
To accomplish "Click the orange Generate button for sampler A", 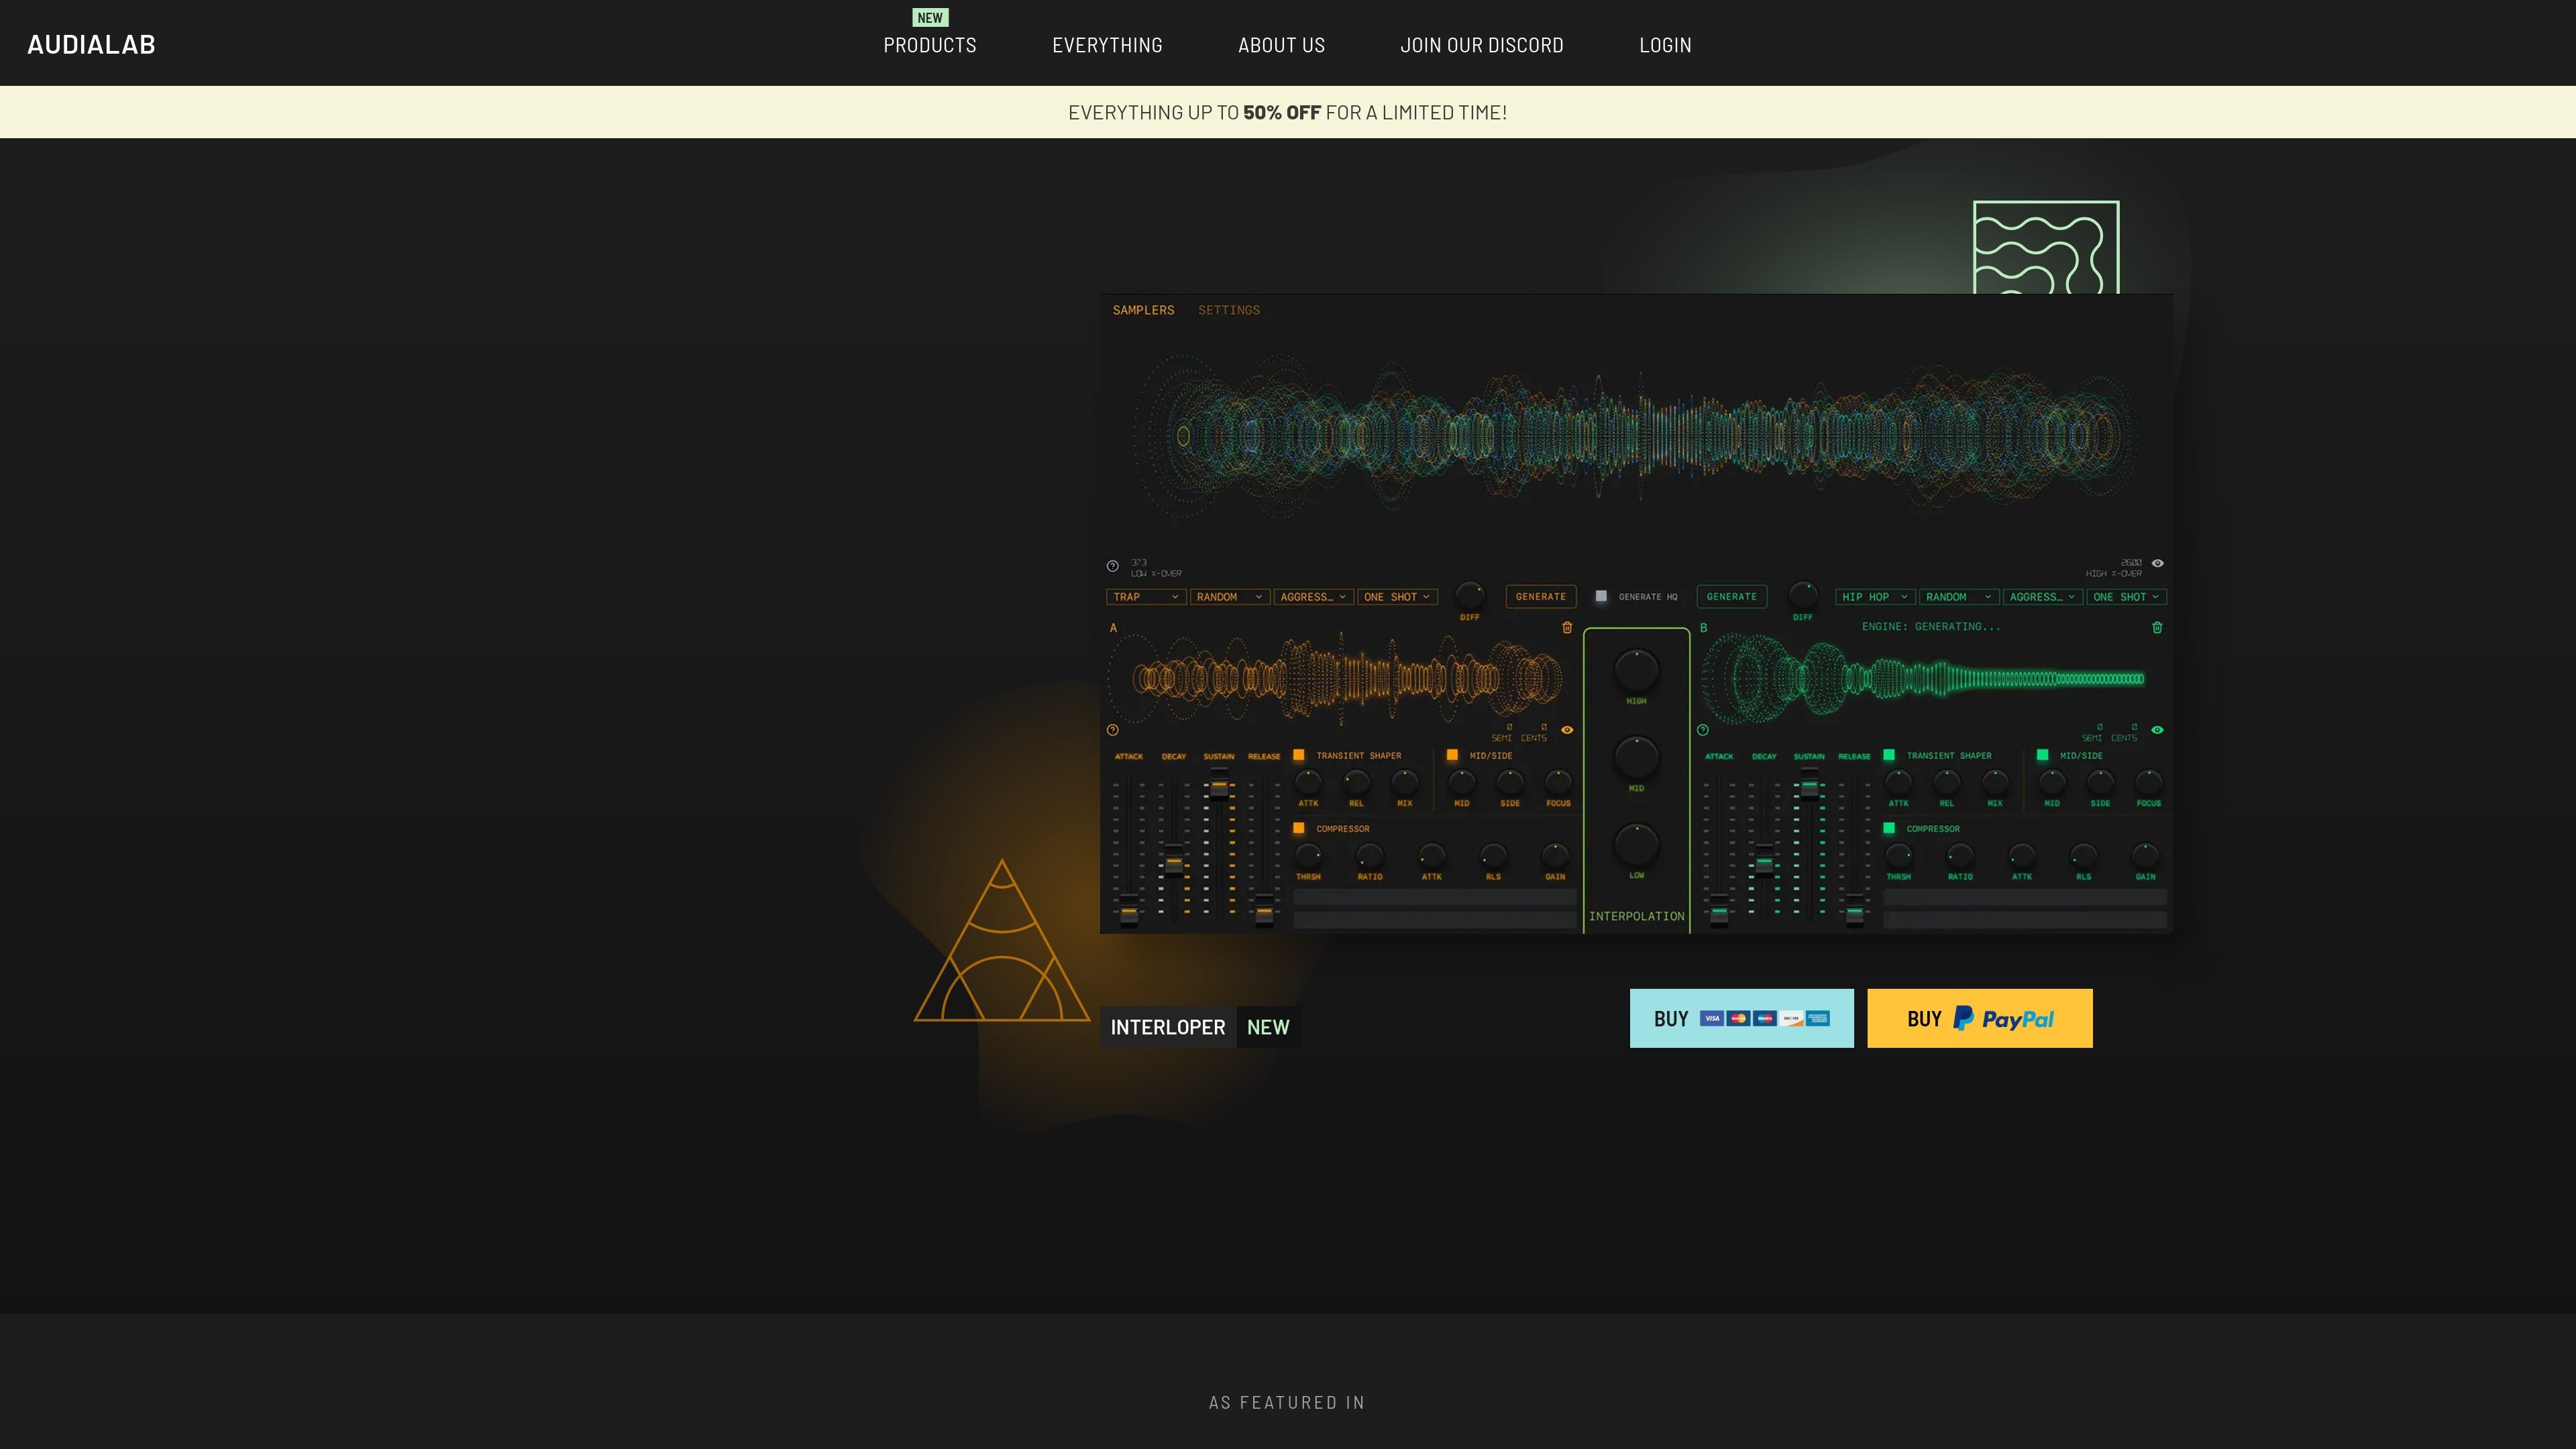I will (1541, 597).
